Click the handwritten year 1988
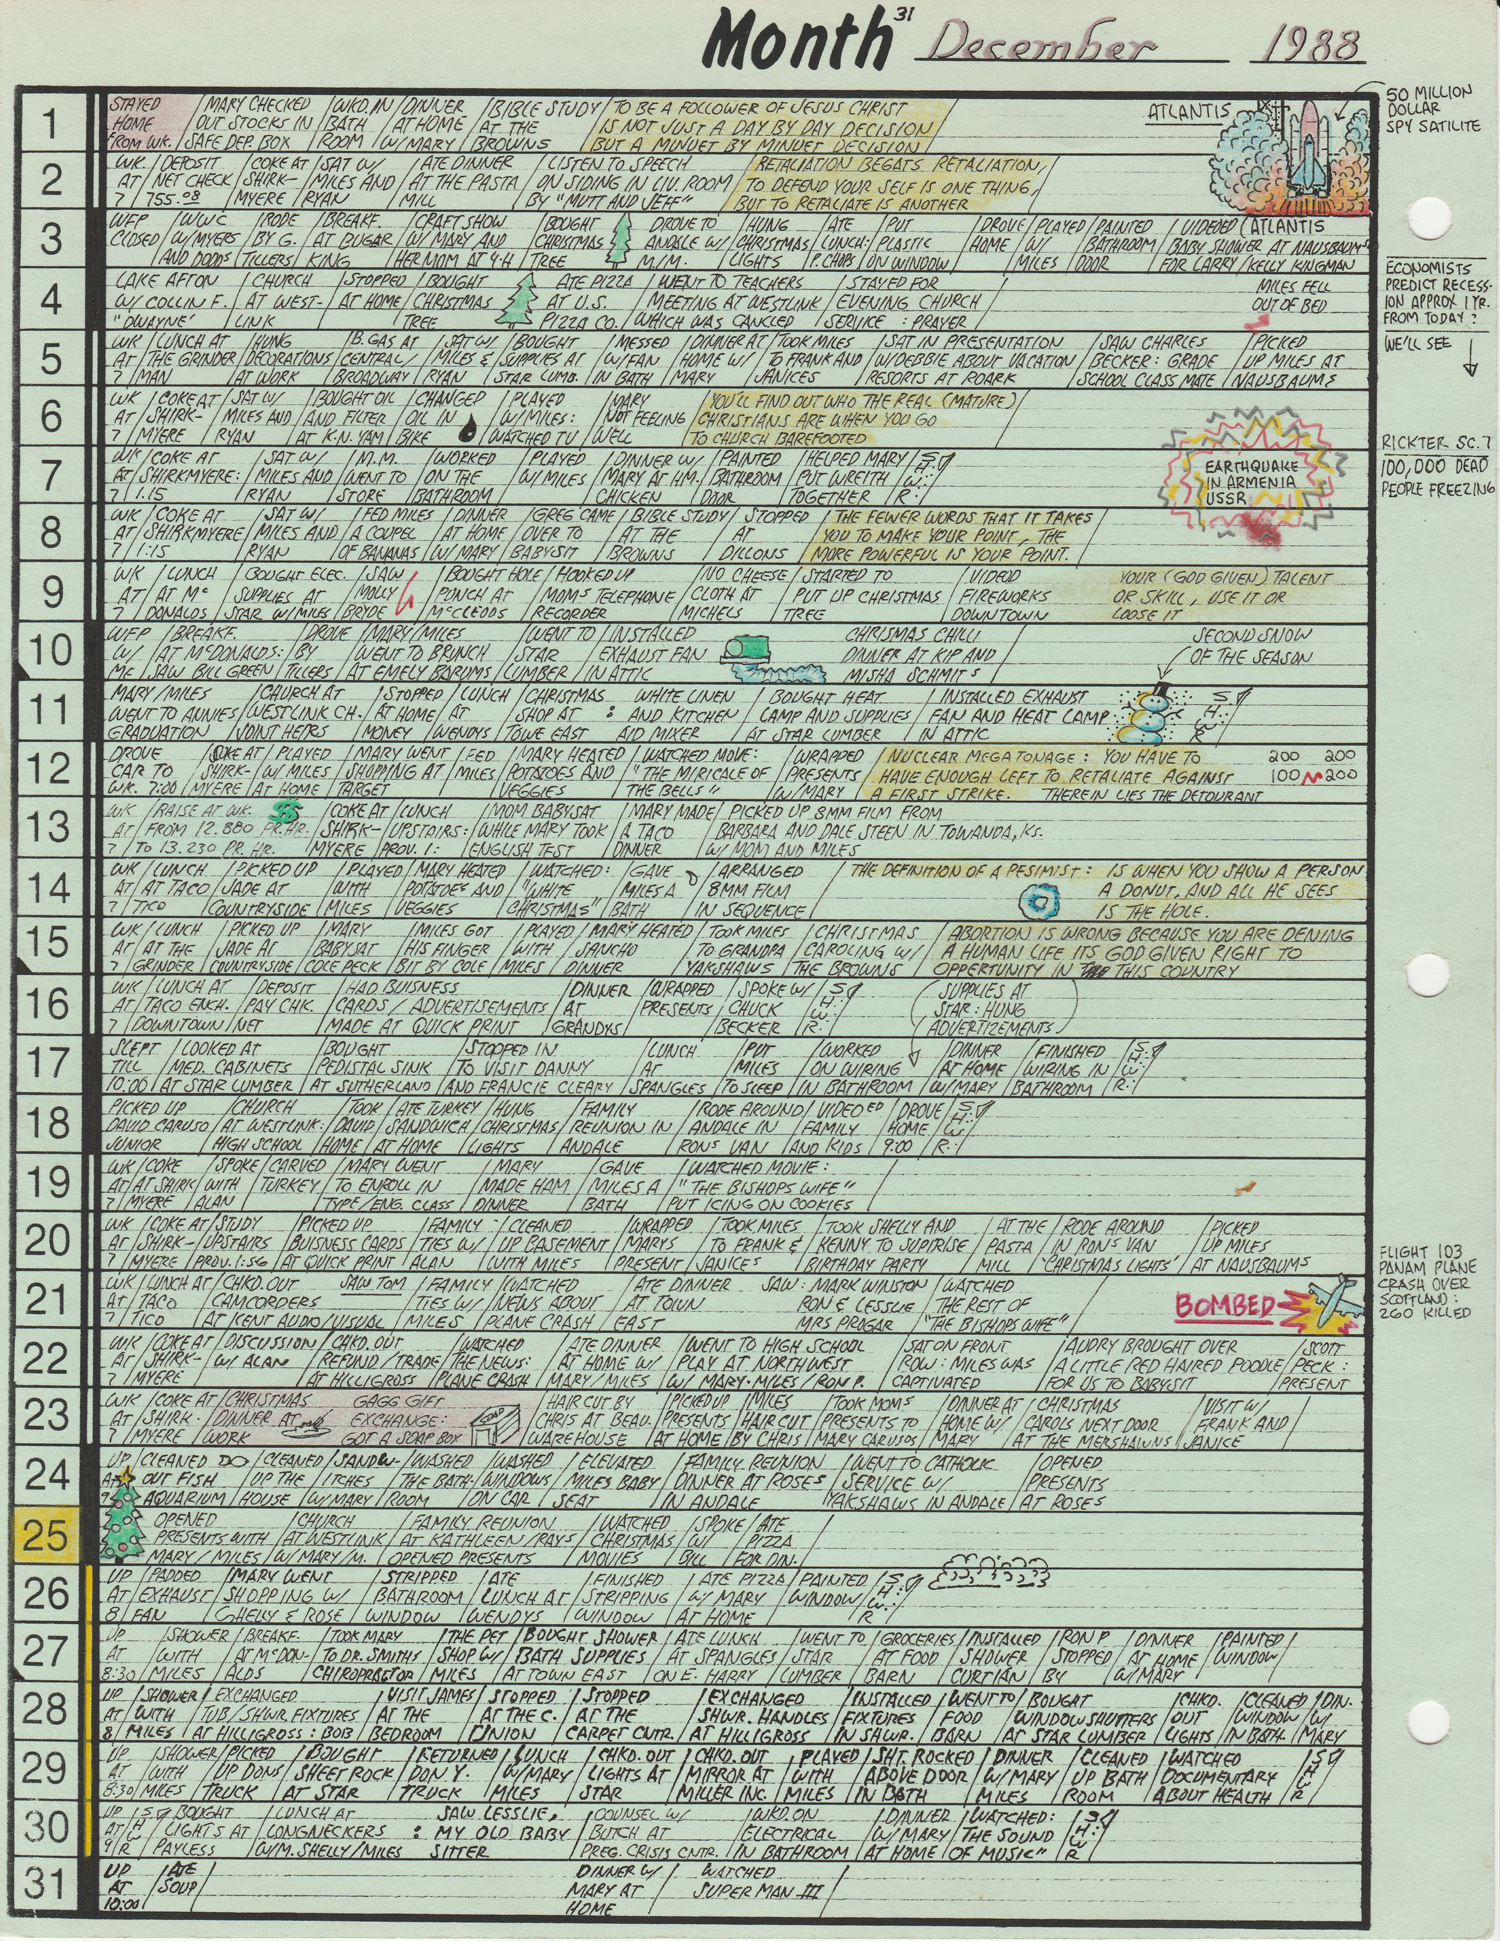The height and width of the screenshot is (1941, 1500). point(1312,45)
